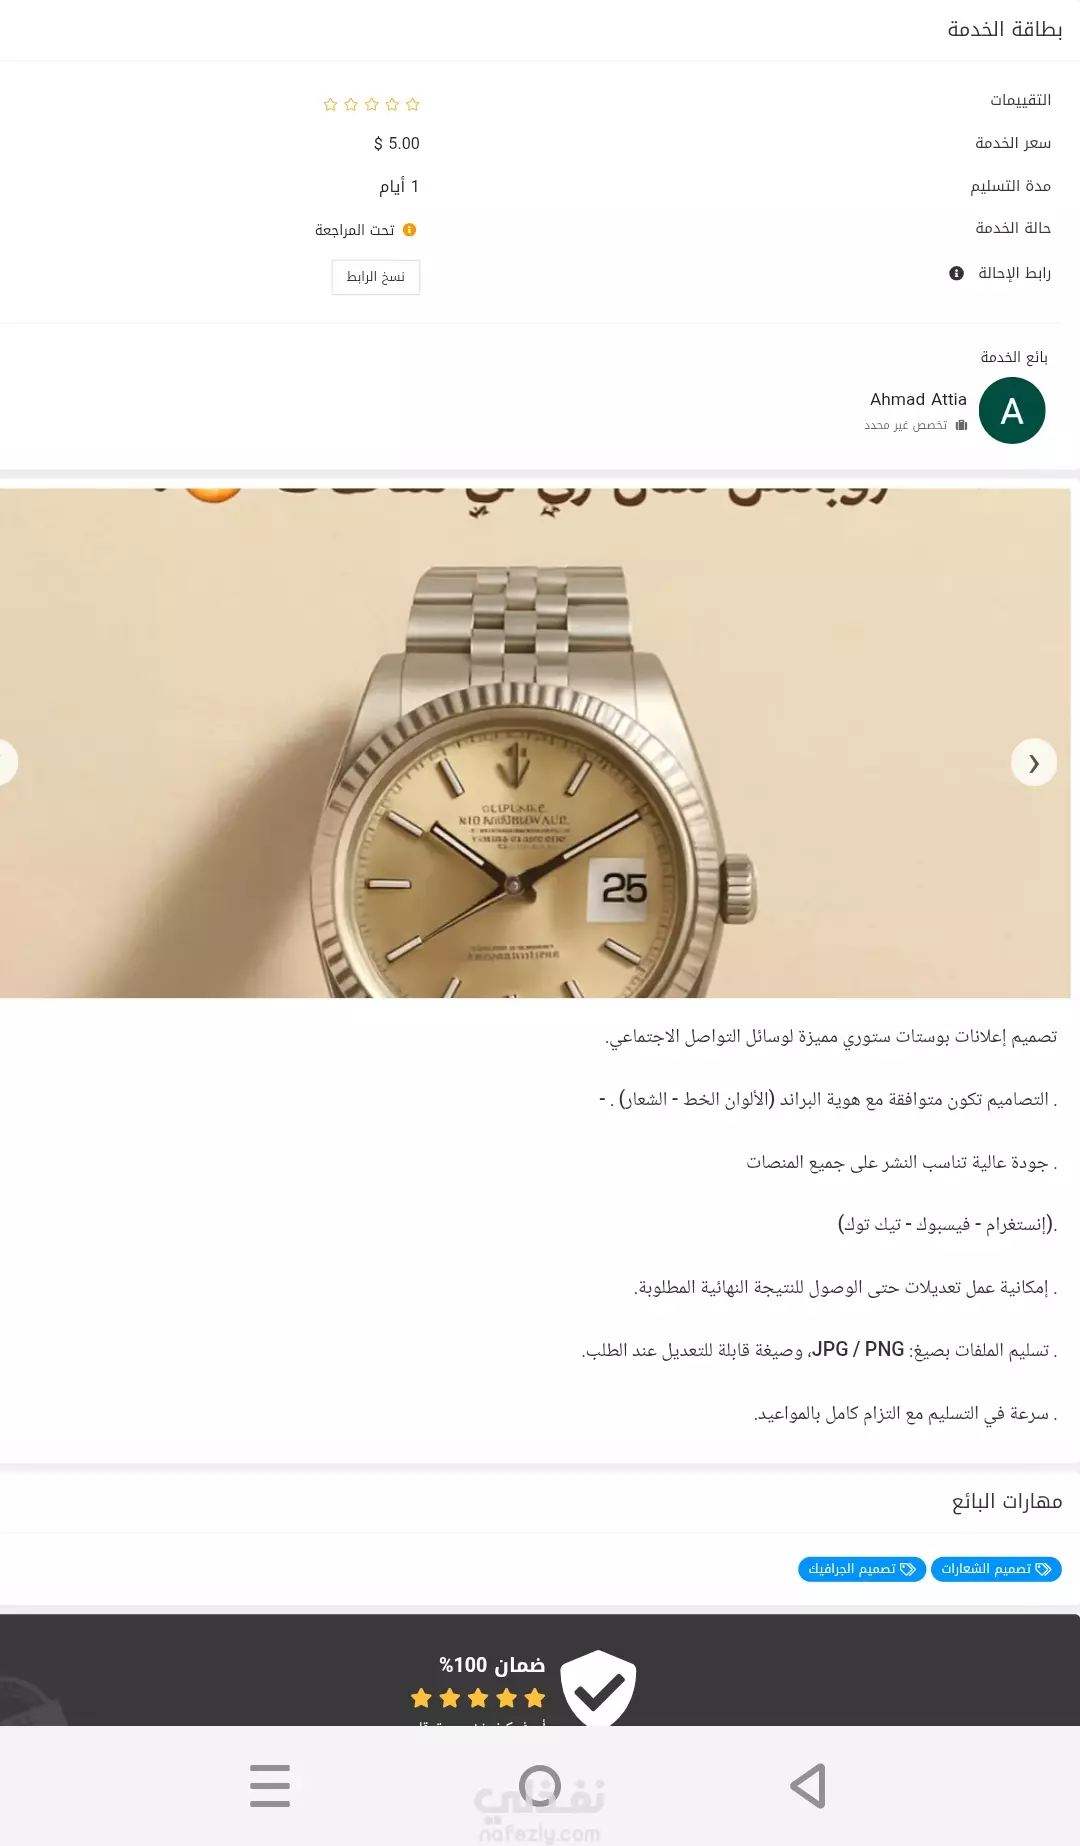Show next image with right carousel arrow

point(1034,763)
